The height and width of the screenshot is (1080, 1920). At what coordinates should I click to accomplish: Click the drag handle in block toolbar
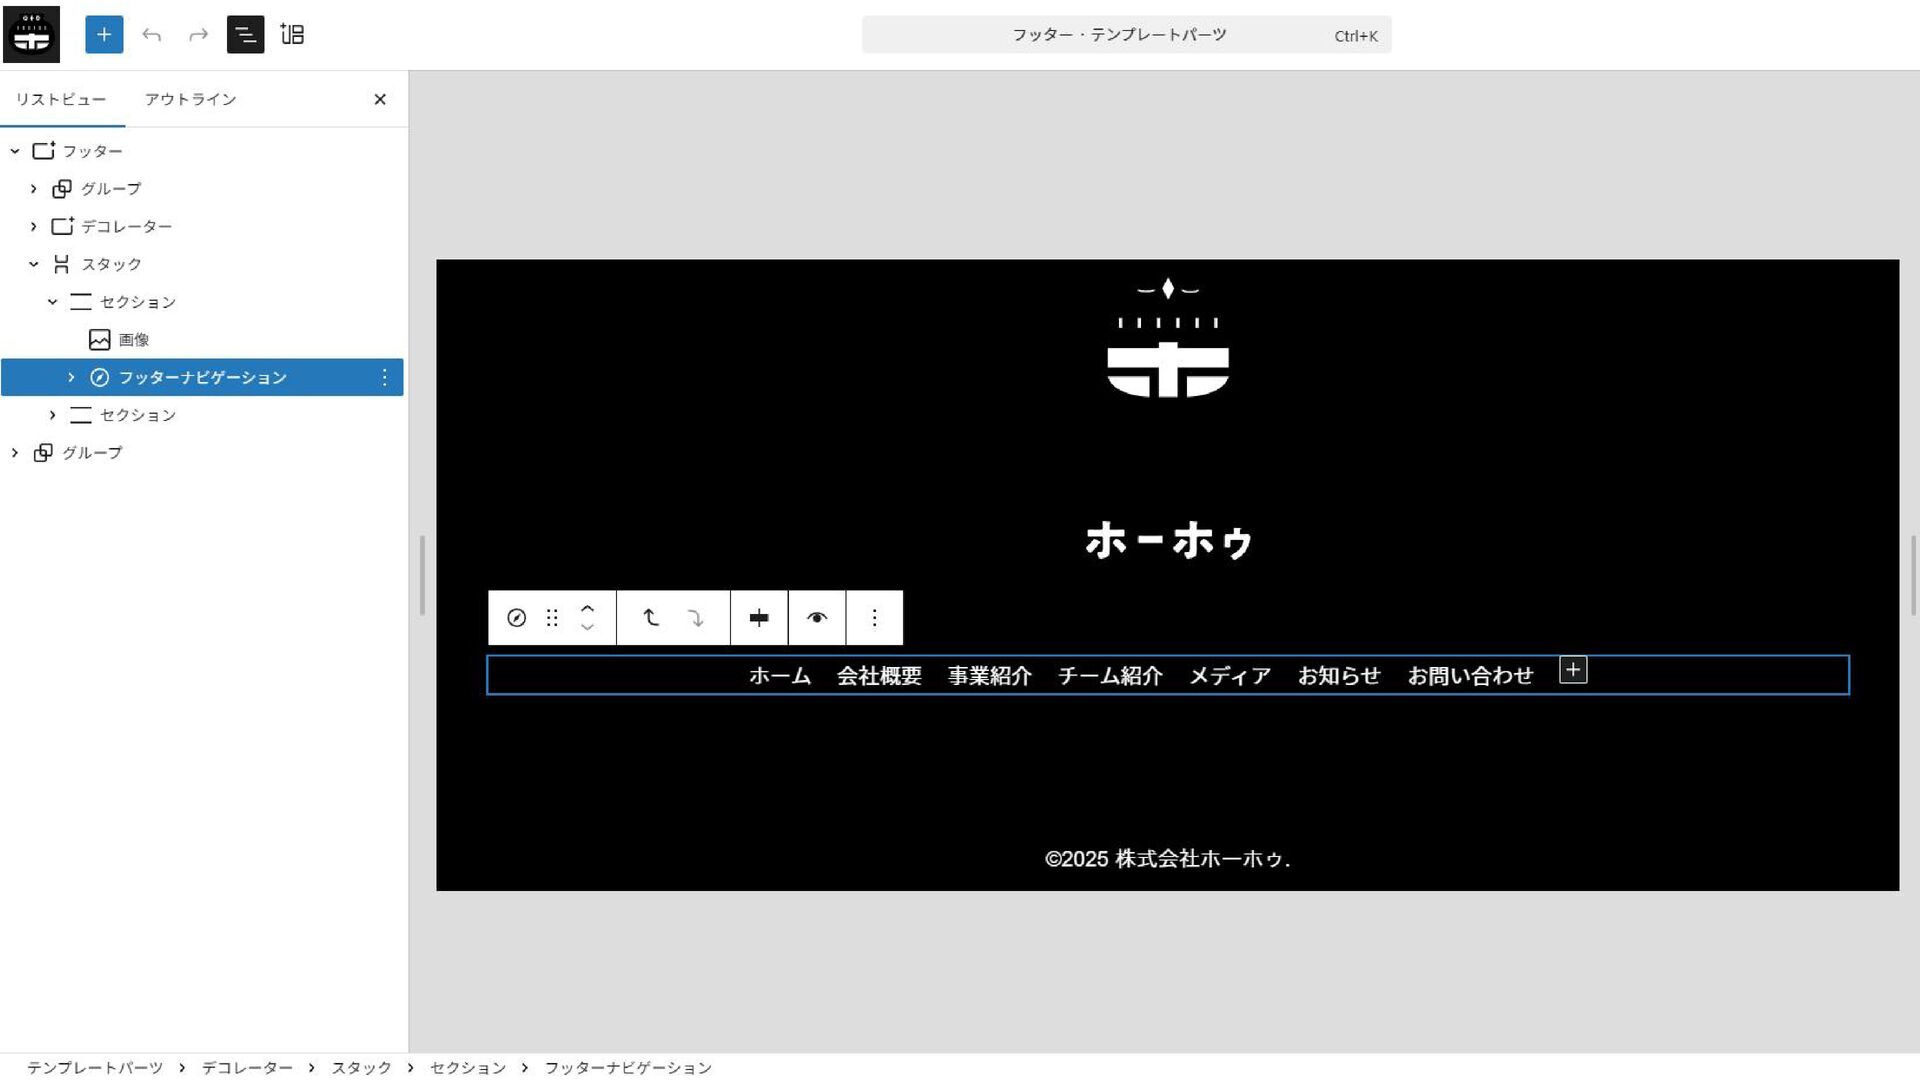[x=552, y=618]
